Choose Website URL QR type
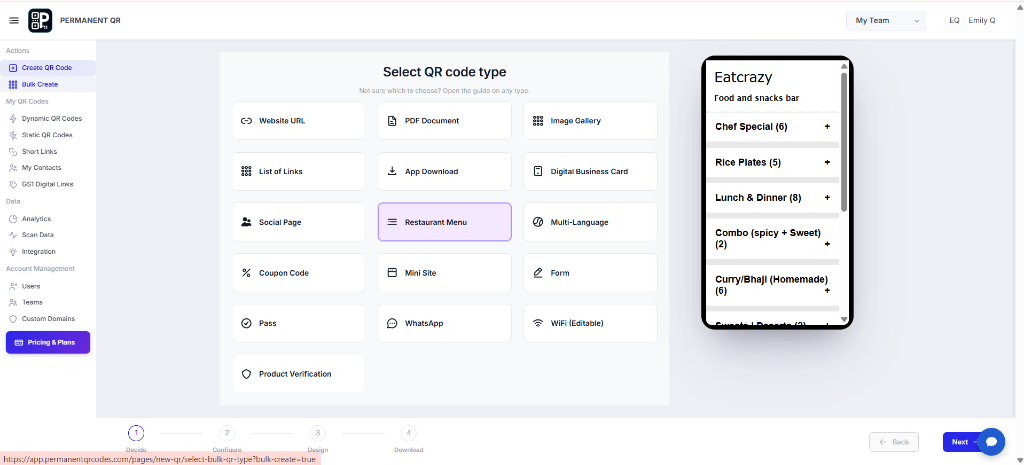1024x465 pixels. pyautogui.click(x=298, y=121)
